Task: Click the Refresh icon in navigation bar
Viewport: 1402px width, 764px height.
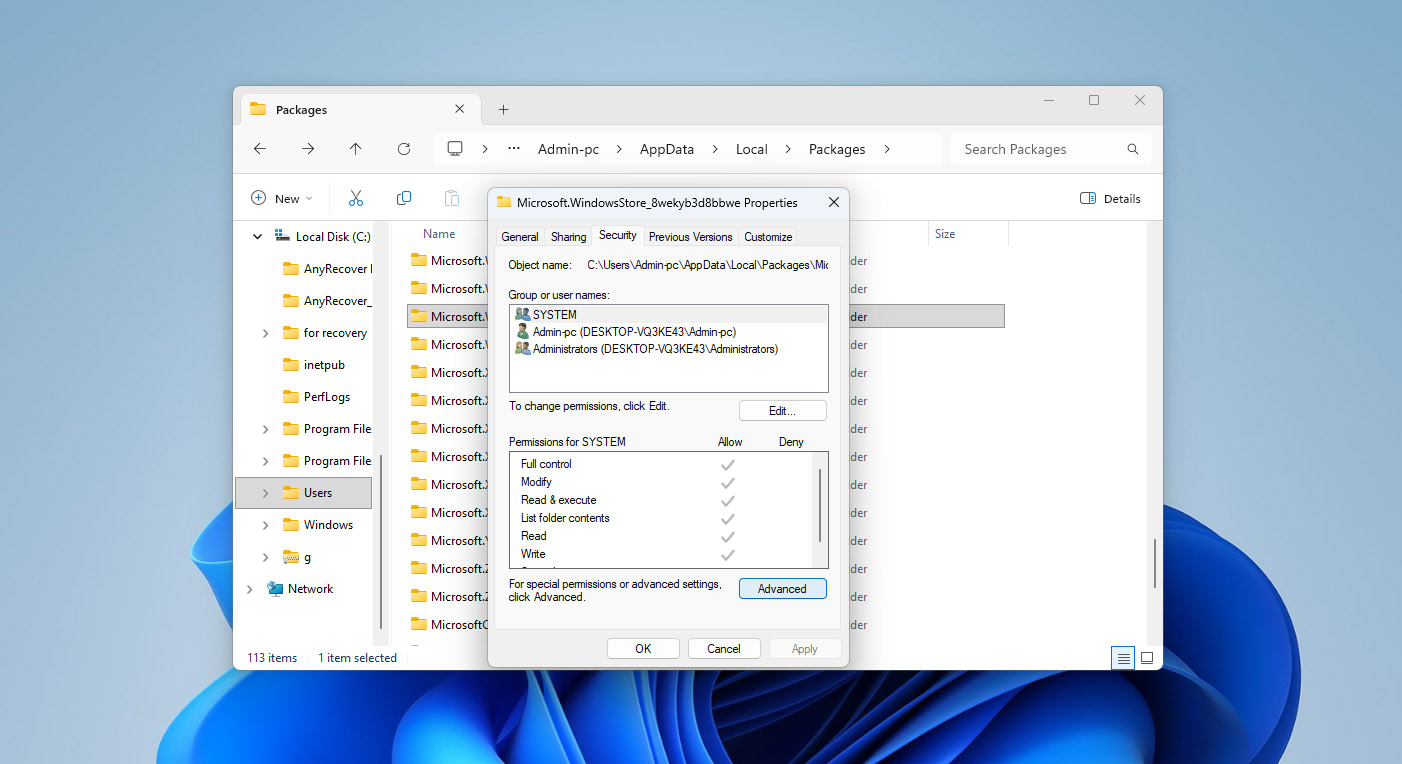Action: [x=404, y=149]
